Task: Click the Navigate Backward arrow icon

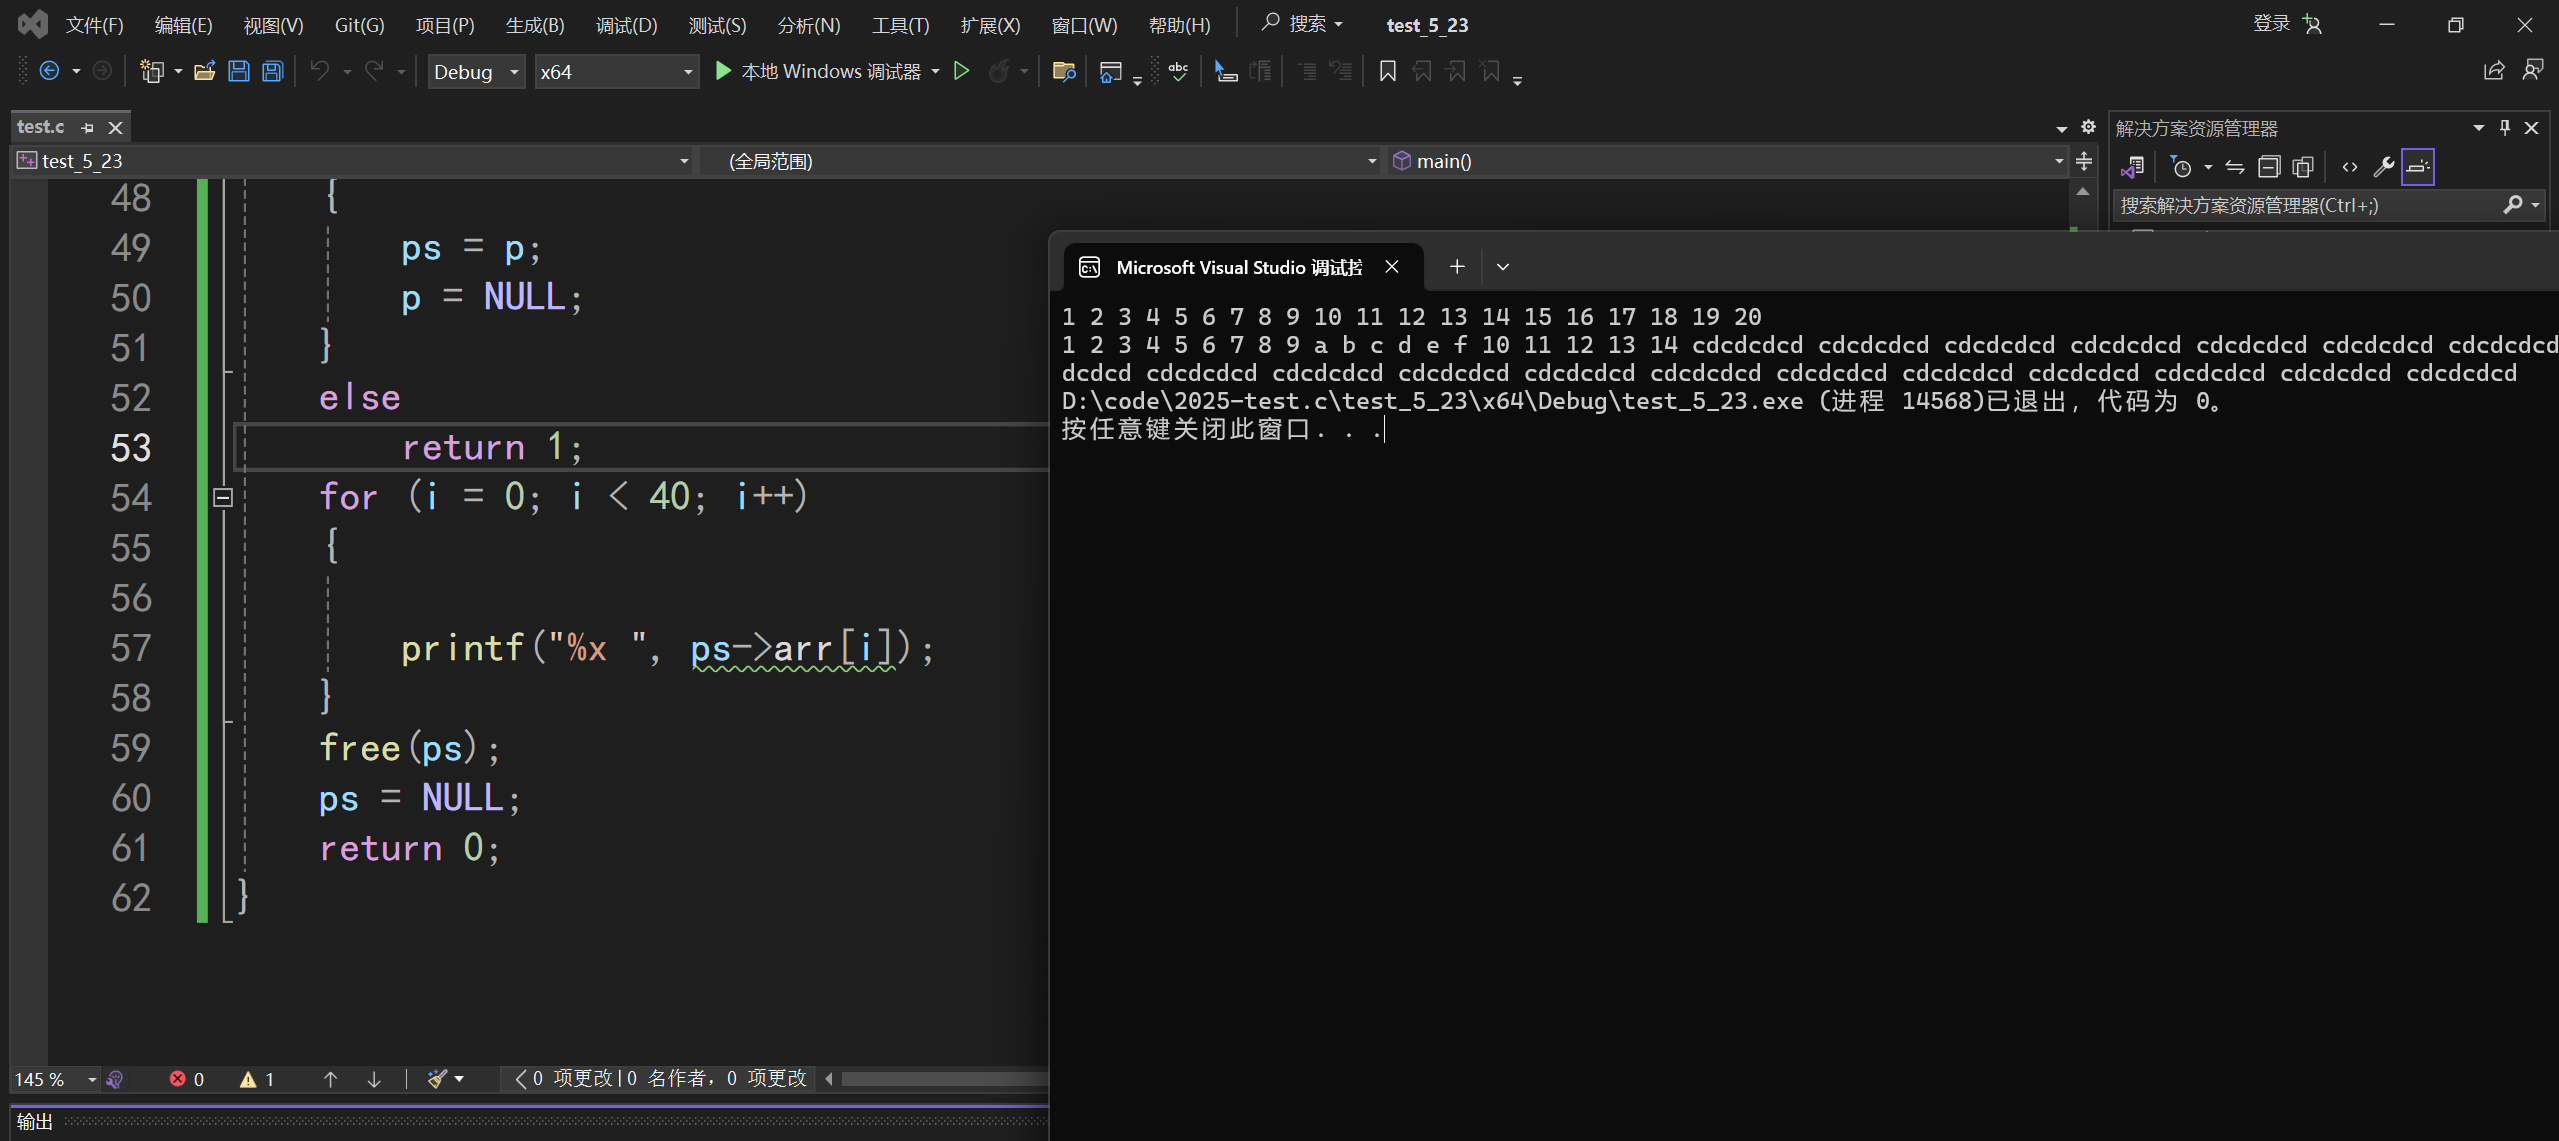Action: pyautogui.click(x=50, y=70)
